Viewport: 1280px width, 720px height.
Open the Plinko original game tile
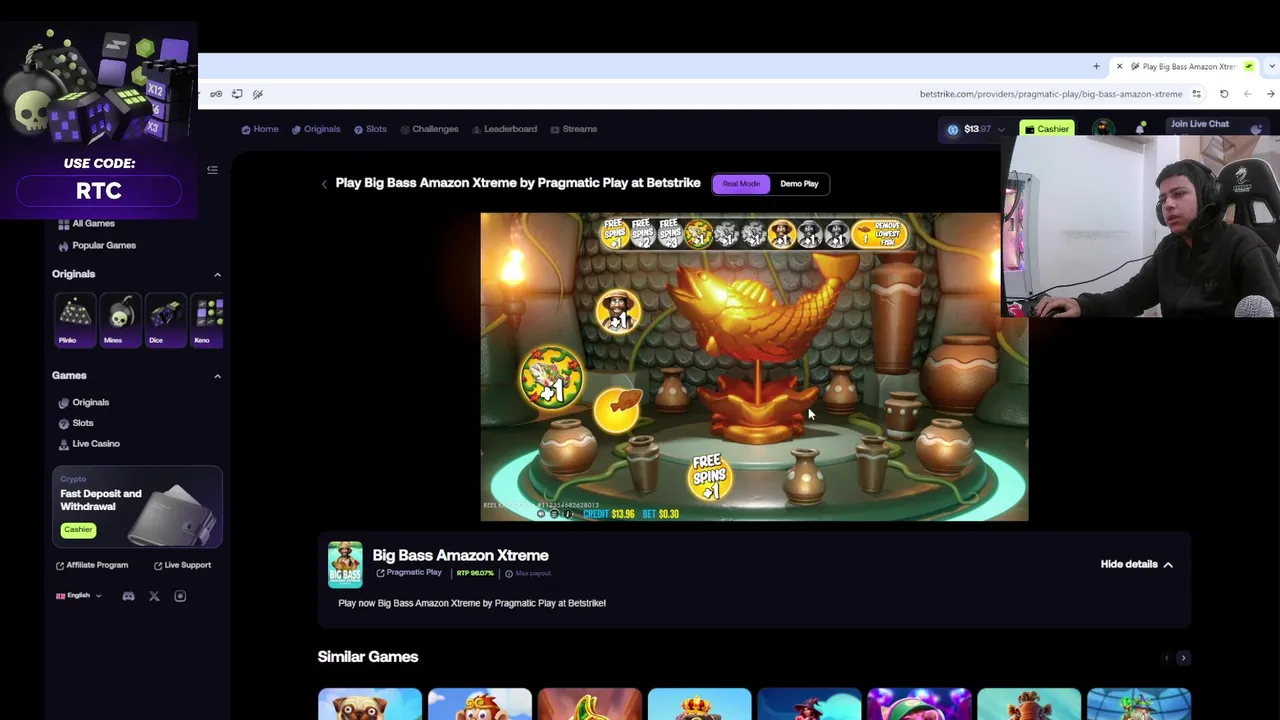(x=74, y=319)
